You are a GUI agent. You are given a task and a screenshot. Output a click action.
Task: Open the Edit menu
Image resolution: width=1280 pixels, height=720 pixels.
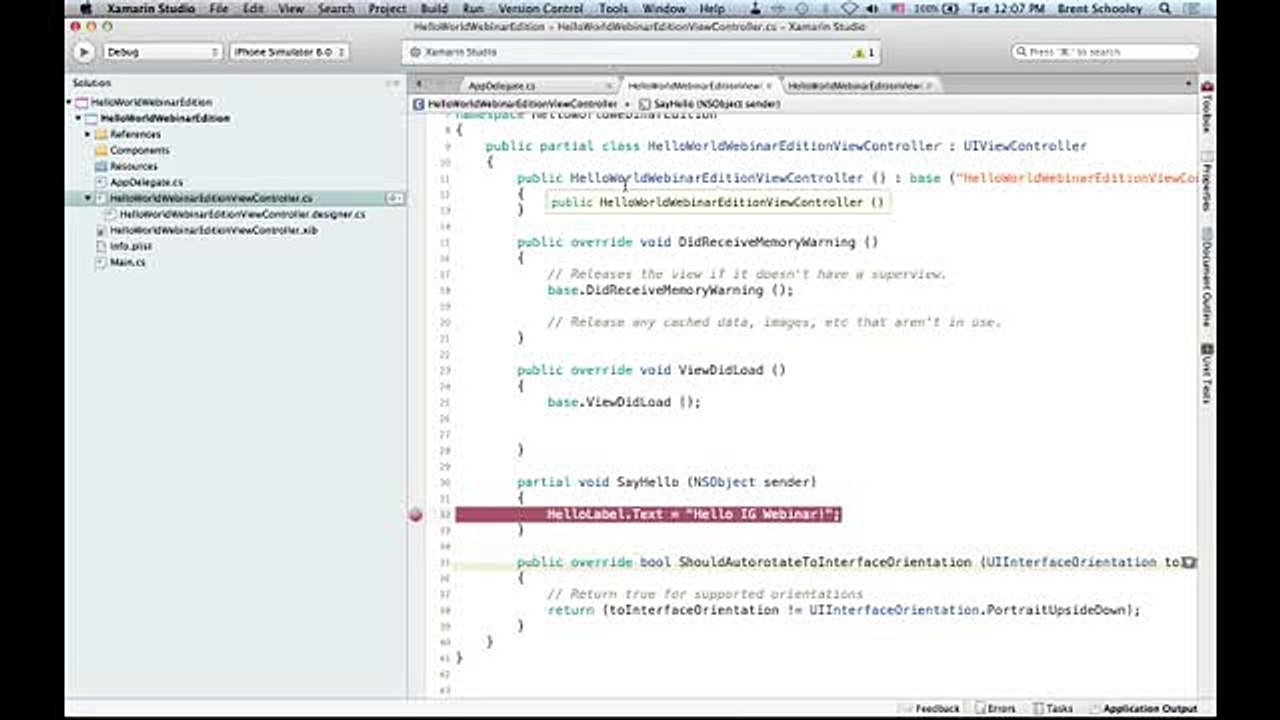254,8
